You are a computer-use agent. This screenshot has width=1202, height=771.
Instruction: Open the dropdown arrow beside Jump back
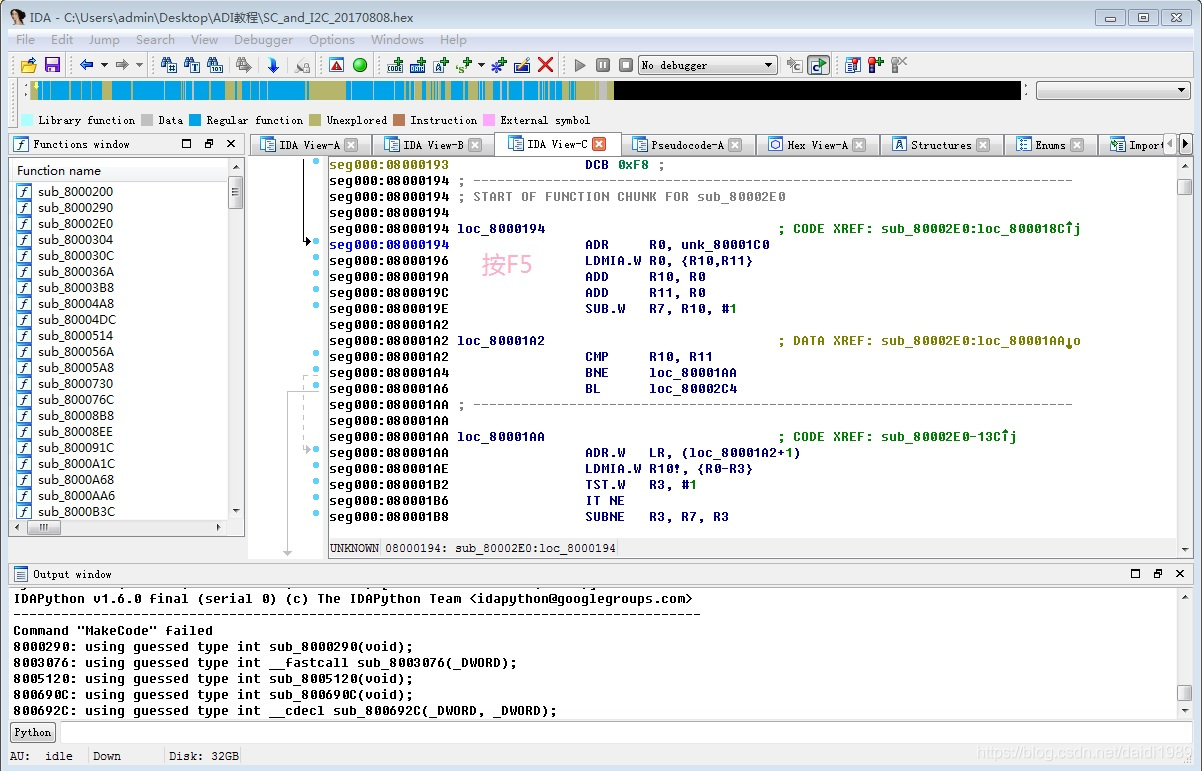(x=104, y=65)
